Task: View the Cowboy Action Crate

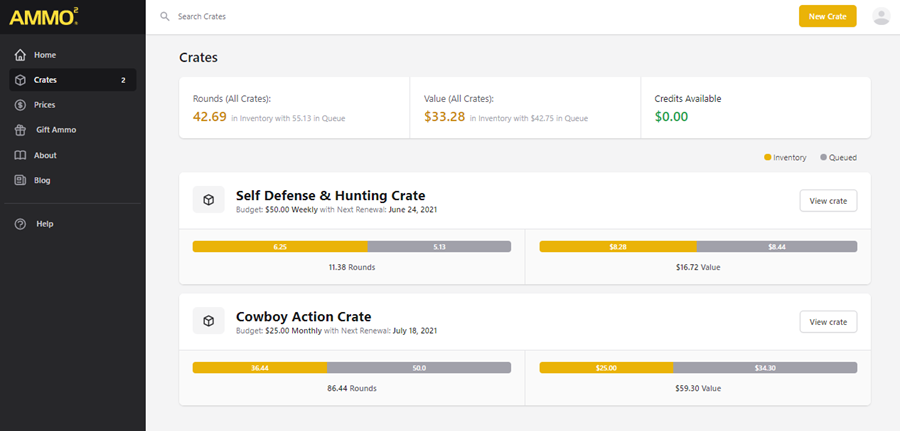Action: 828,322
